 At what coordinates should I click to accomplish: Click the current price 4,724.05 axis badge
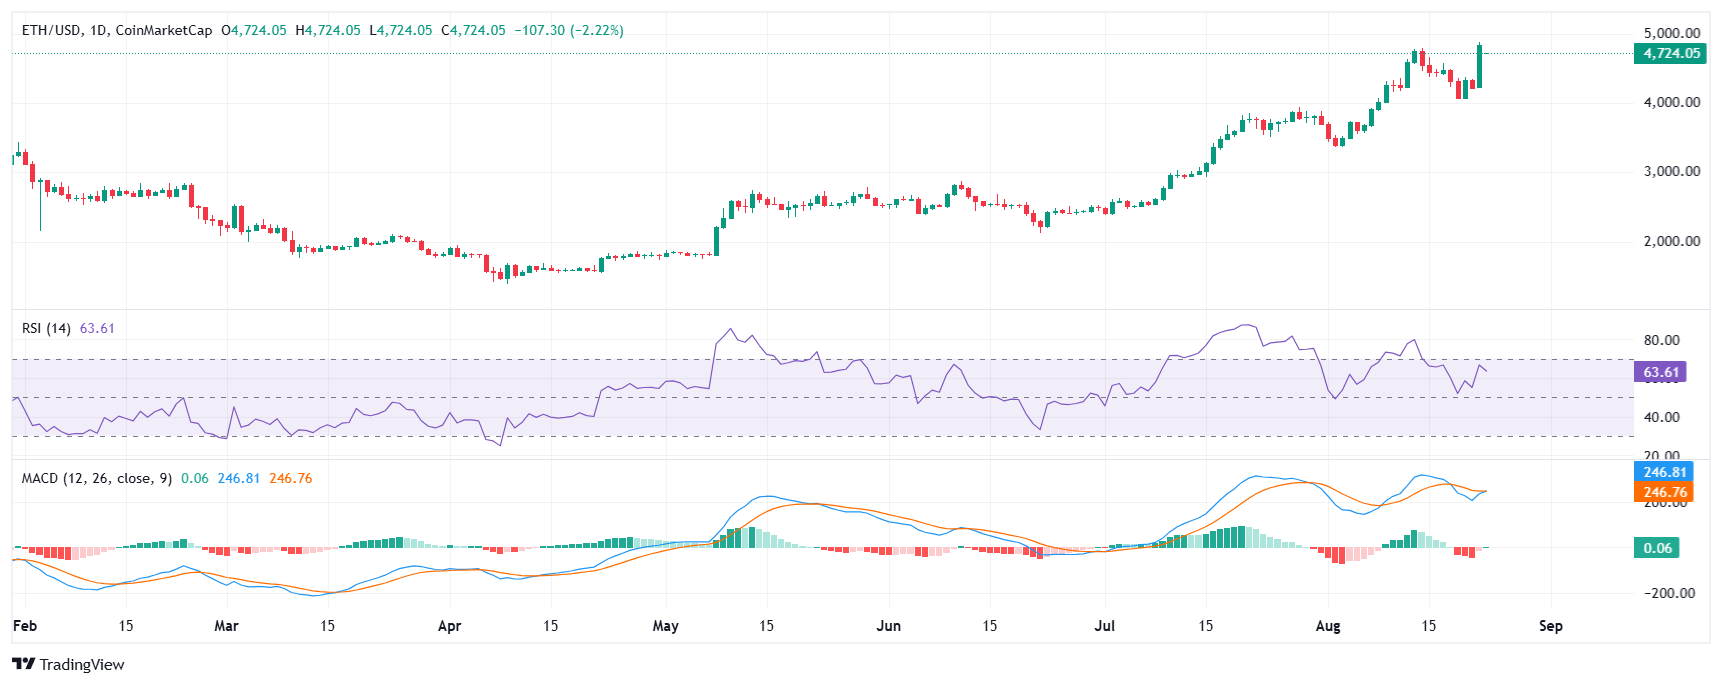pos(1671,53)
